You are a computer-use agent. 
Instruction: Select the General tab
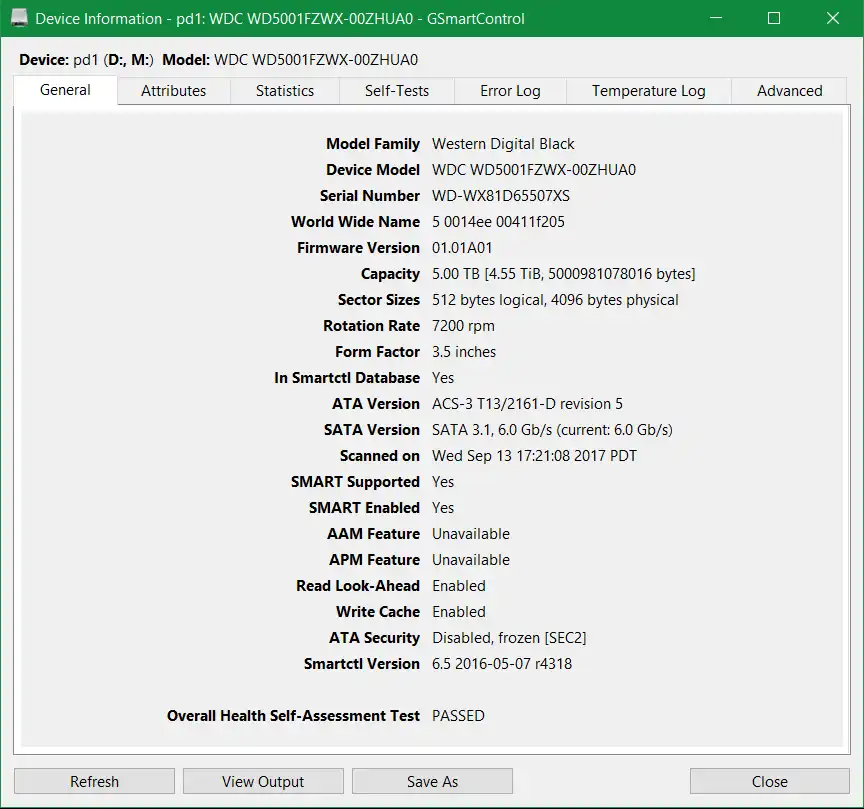[64, 89]
